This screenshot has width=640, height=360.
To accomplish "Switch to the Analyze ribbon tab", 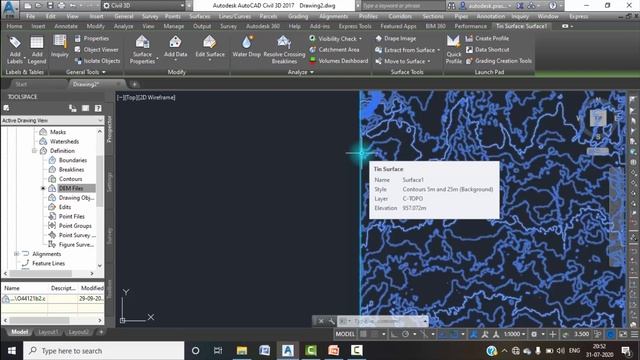I will pyautogui.click(x=123, y=26).
